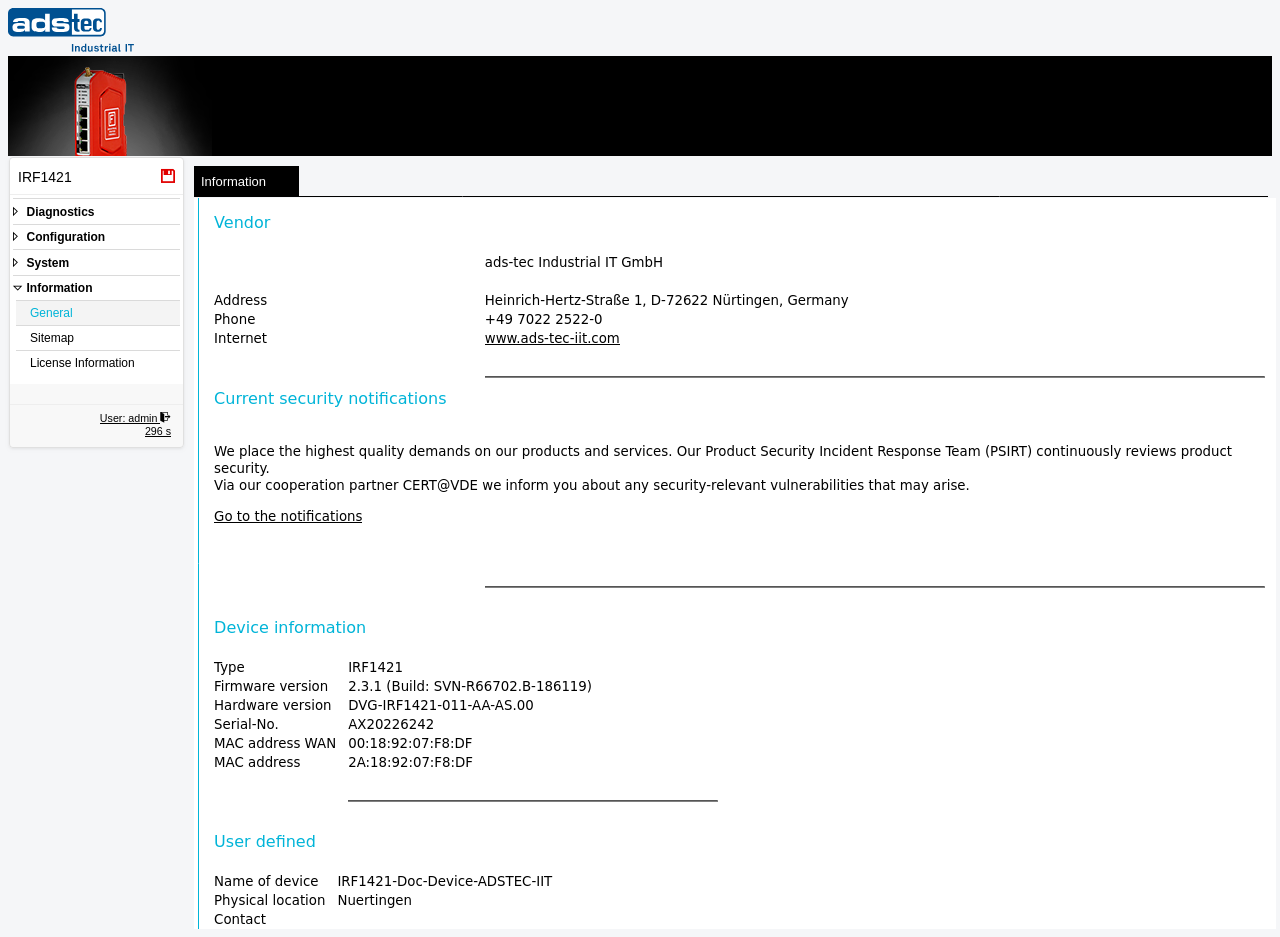
Task: Click the red router device banner image
Action: click(110, 106)
